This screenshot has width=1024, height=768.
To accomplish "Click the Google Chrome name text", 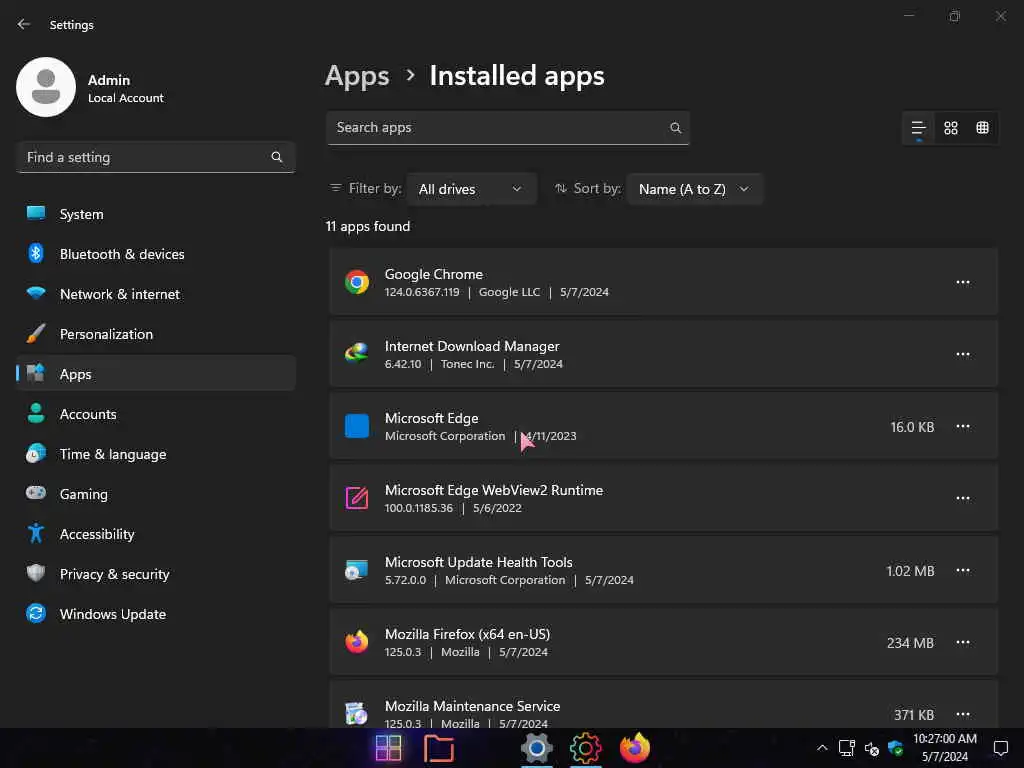I will pos(434,274).
